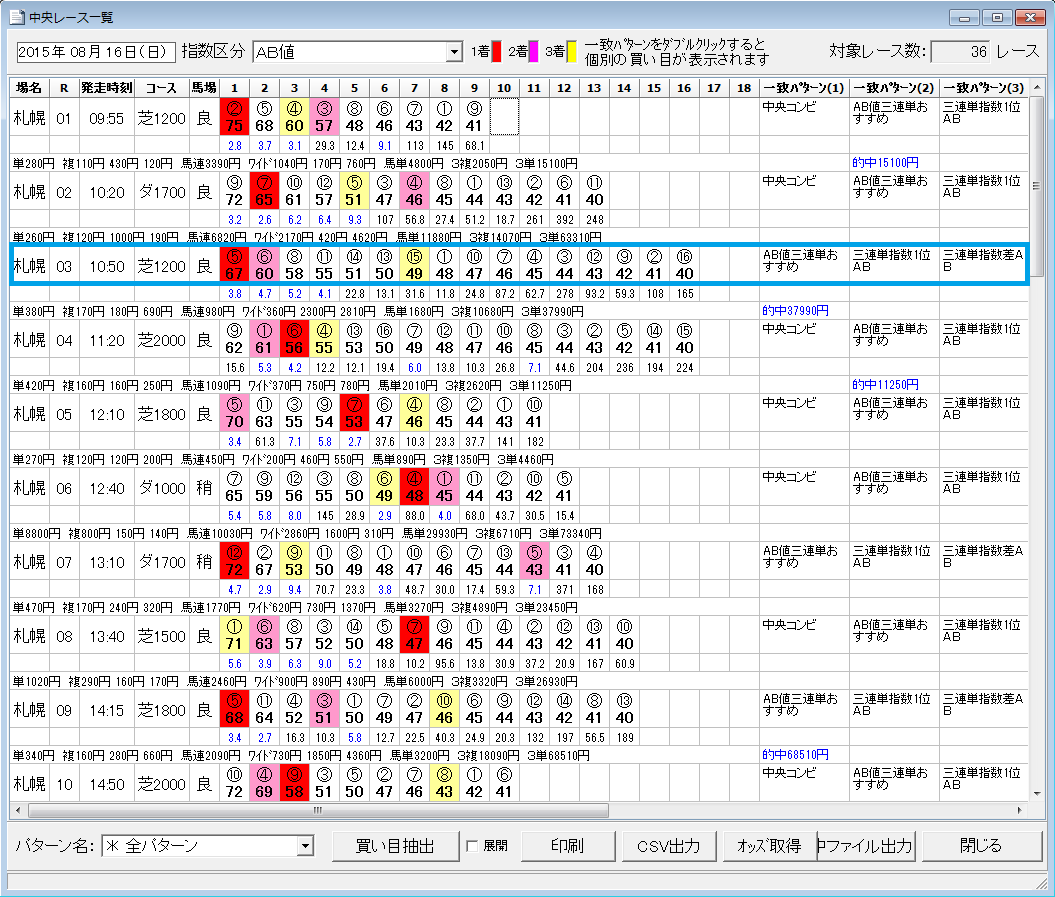The width and height of the screenshot is (1055, 897).
Task: Click race 10 pink cell ④ 69
Action: coord(264,783)
